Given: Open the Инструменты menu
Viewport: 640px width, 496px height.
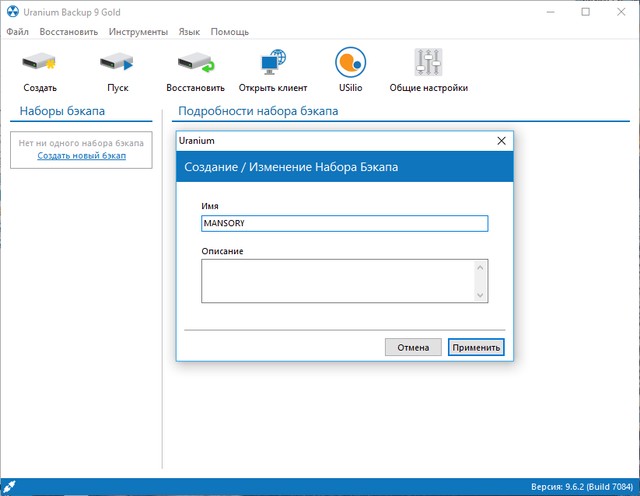Looking at the screenshot, I should (138, 31).
